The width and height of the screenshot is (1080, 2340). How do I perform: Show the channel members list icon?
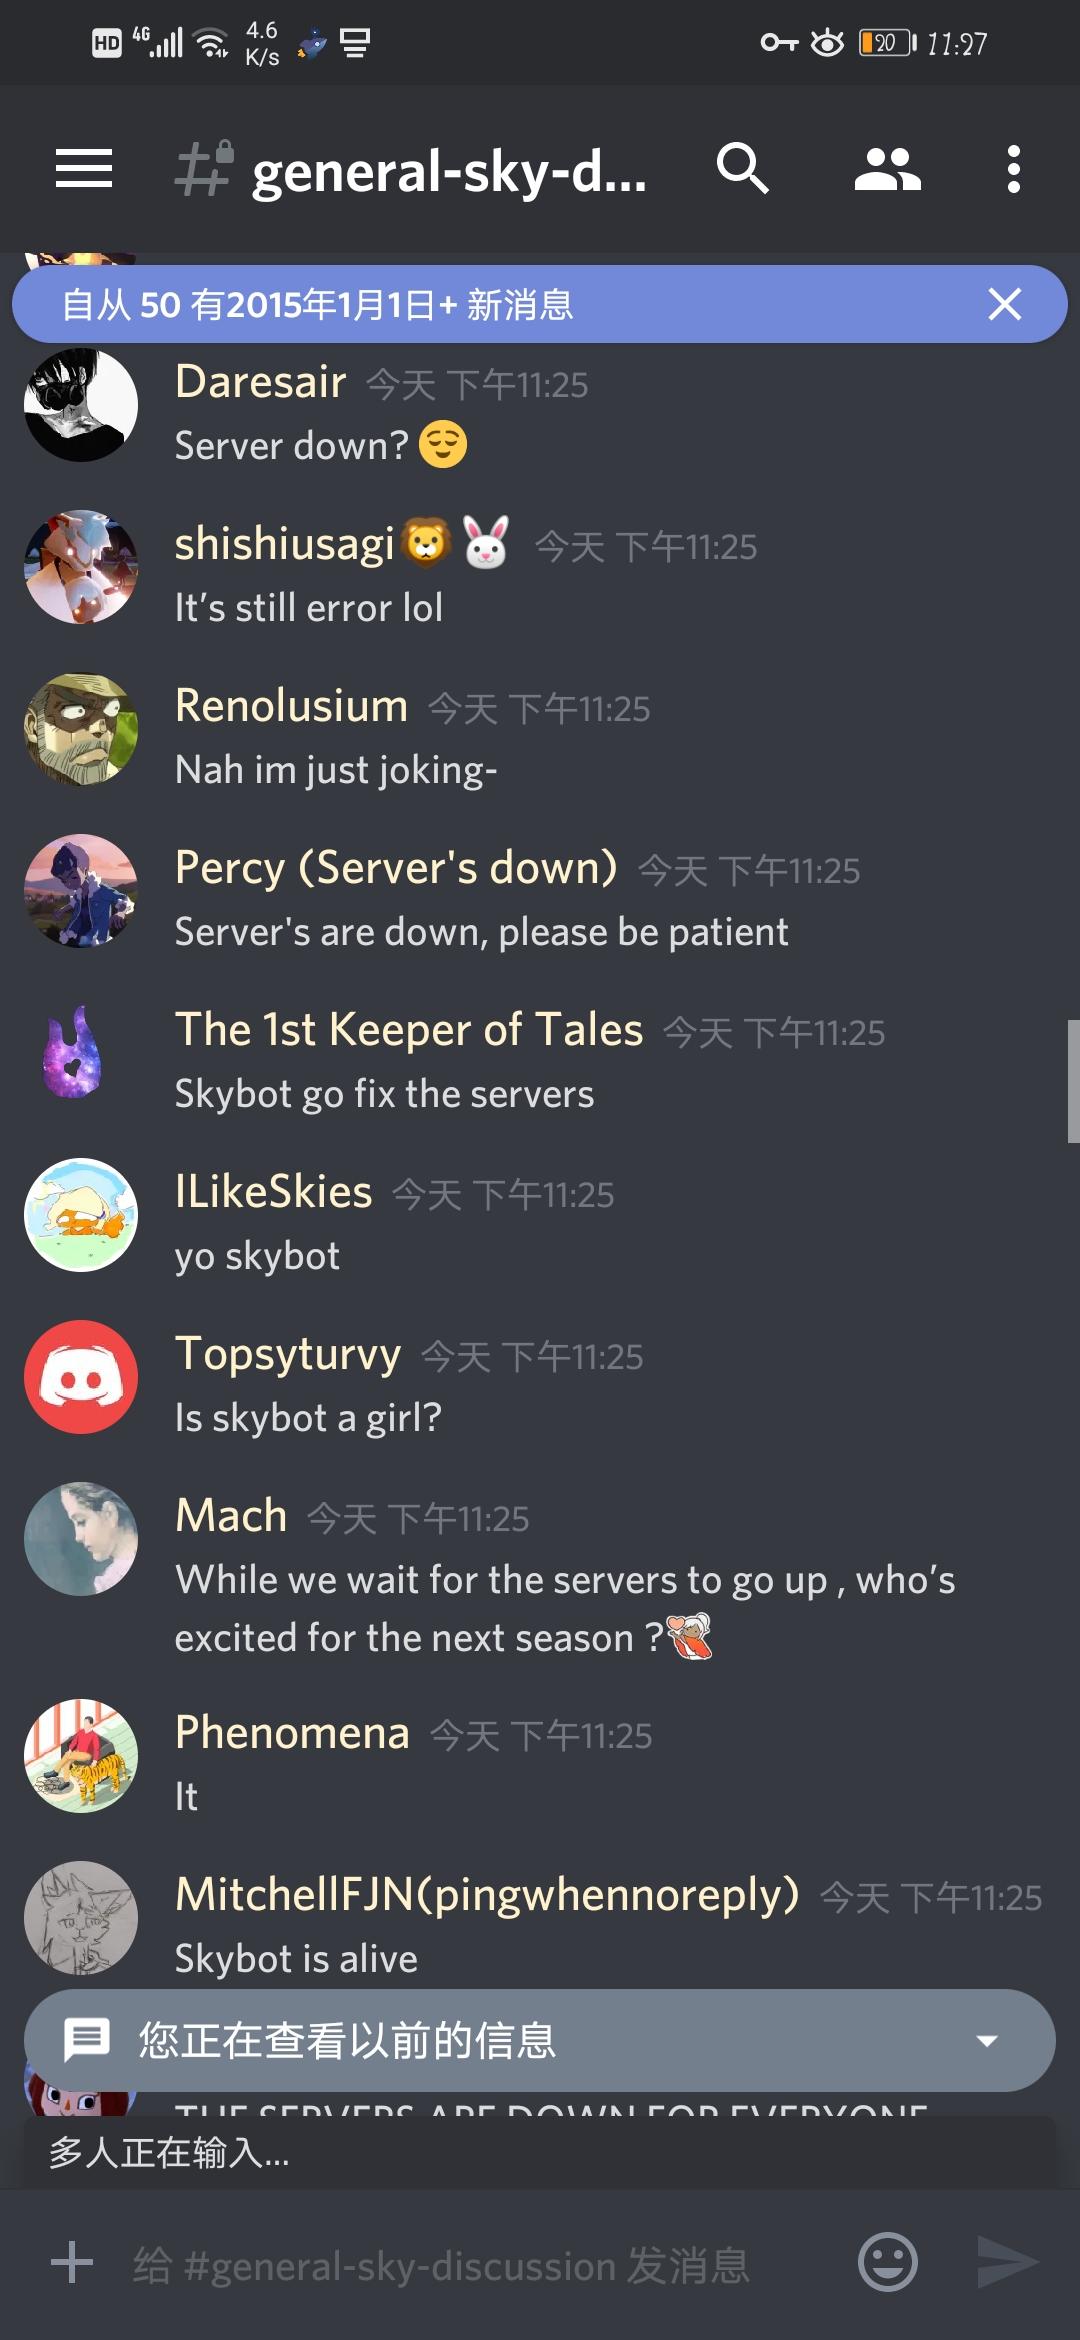tap(887, 168)
